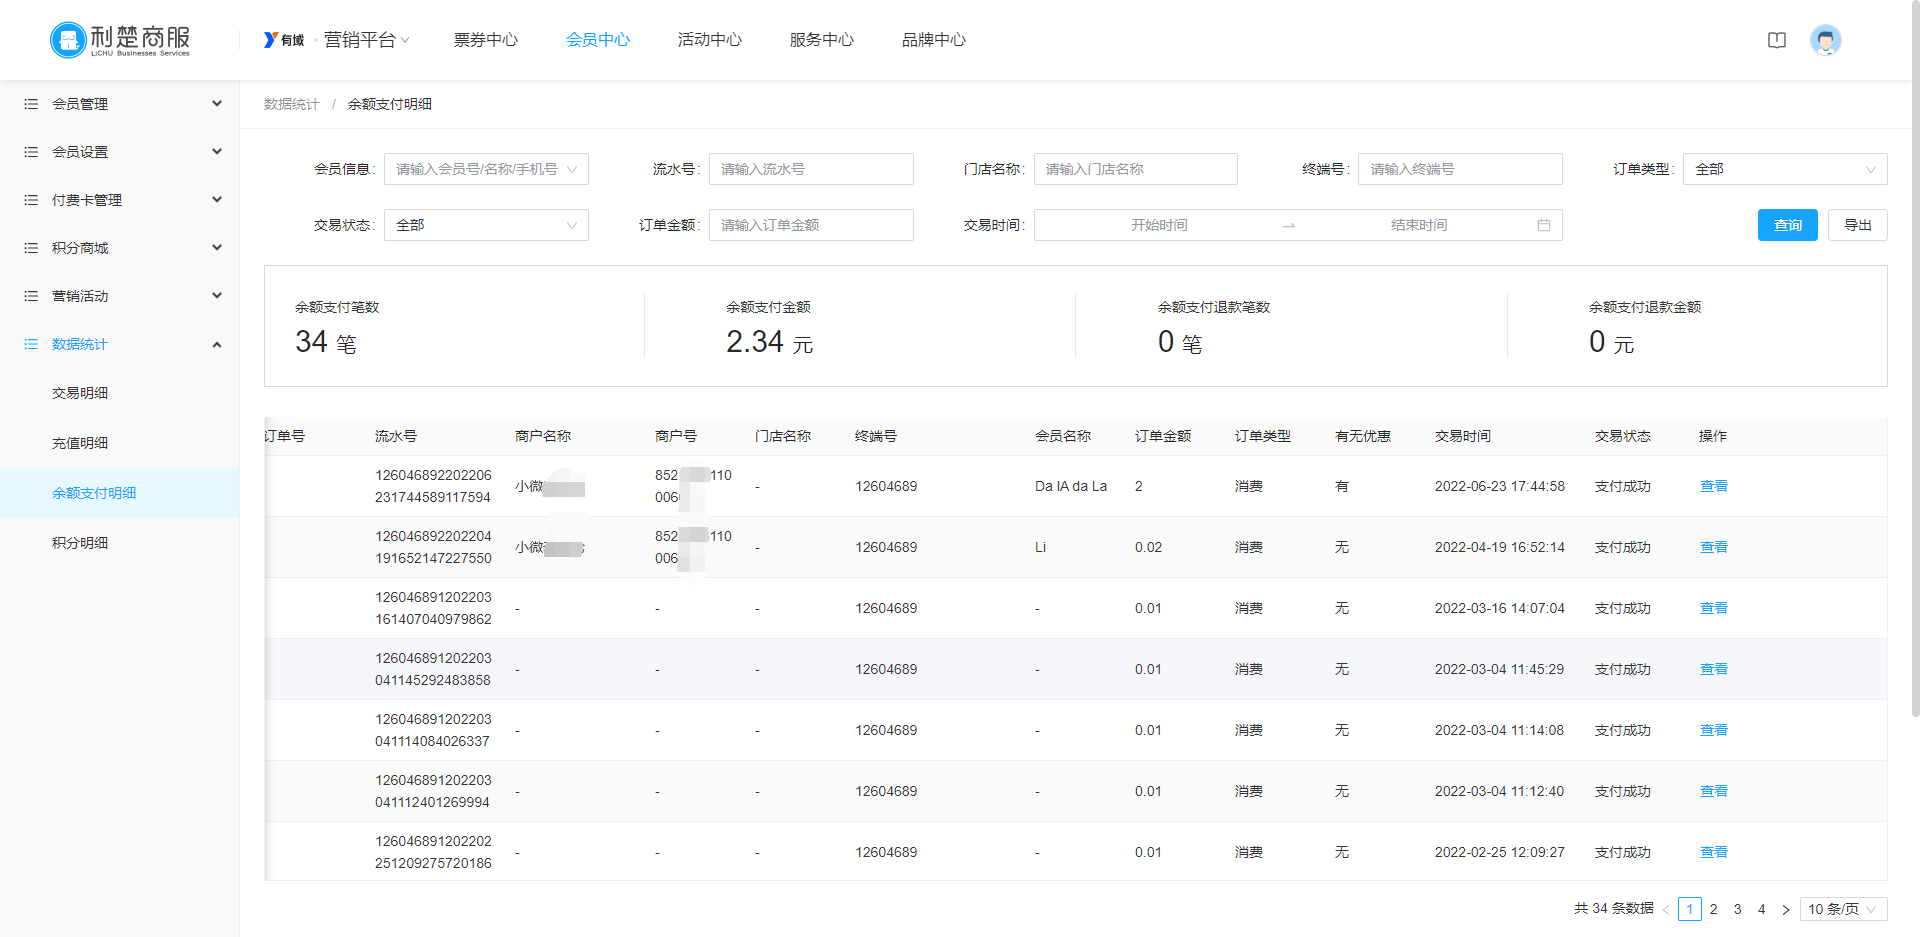View details for 2022-03-04 11:45:29 transaction
1920x937 pixels.
pos(1714,669)
